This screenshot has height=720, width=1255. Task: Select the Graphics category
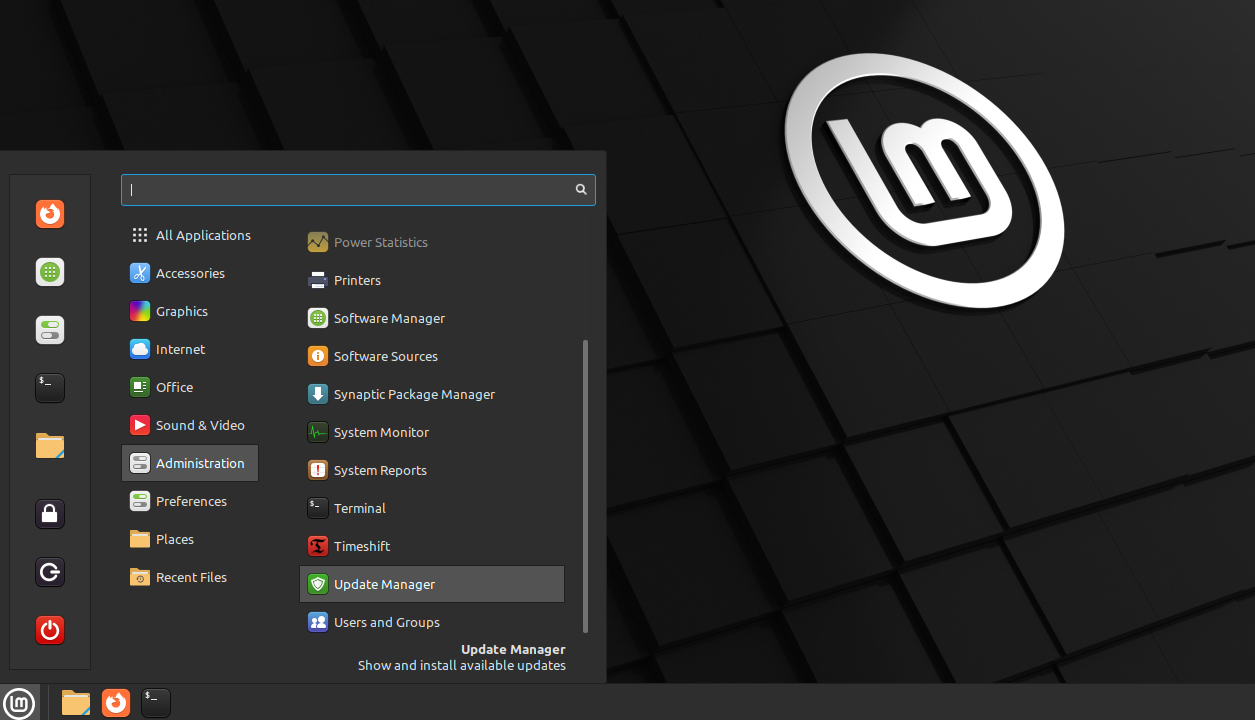click(x=190, y=311)
